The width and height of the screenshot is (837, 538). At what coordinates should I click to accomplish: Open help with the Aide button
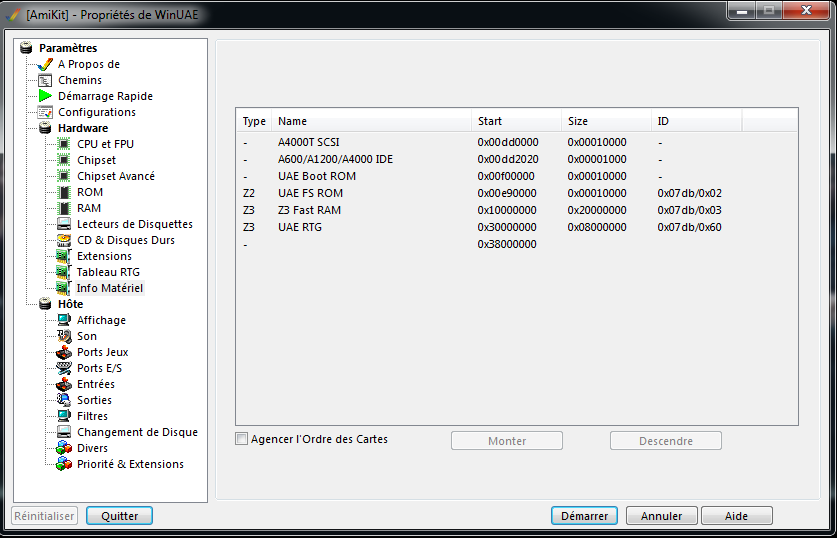click(736, 516)
